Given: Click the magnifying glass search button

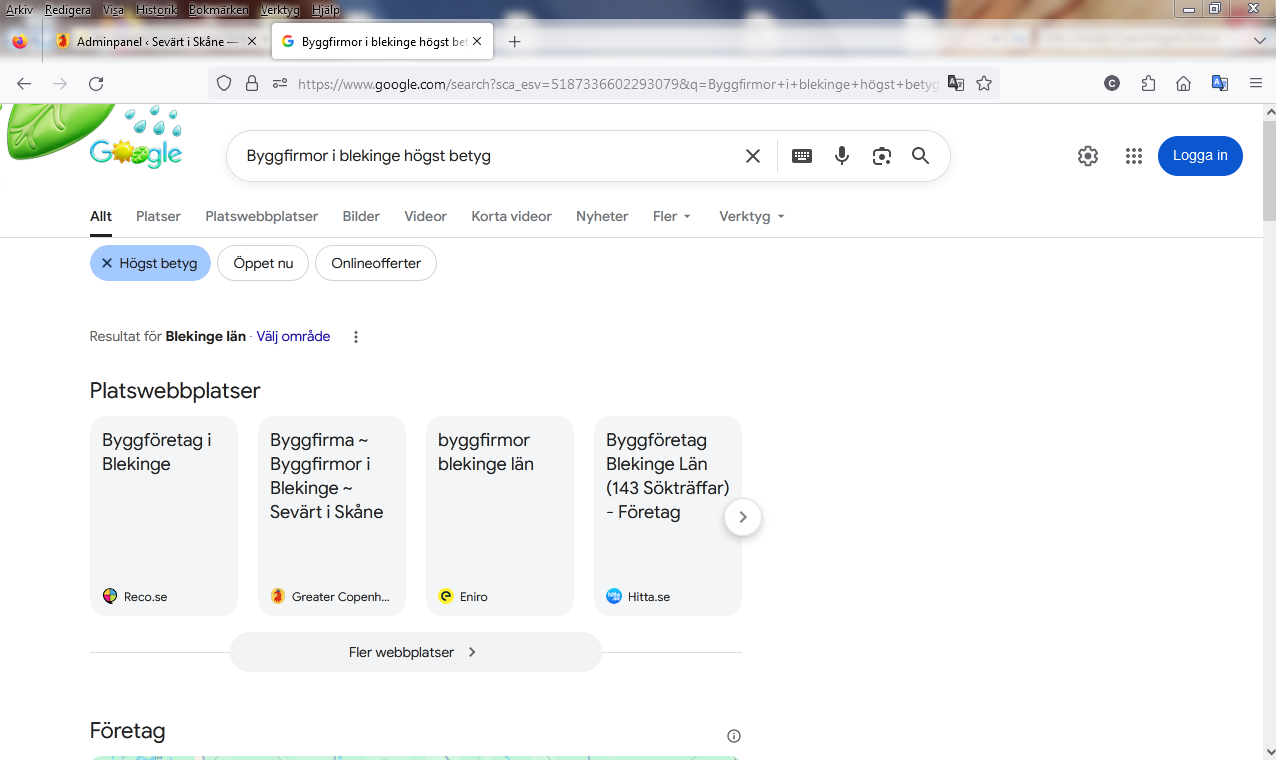Looking at the screenshot, I should pos(920,156).
